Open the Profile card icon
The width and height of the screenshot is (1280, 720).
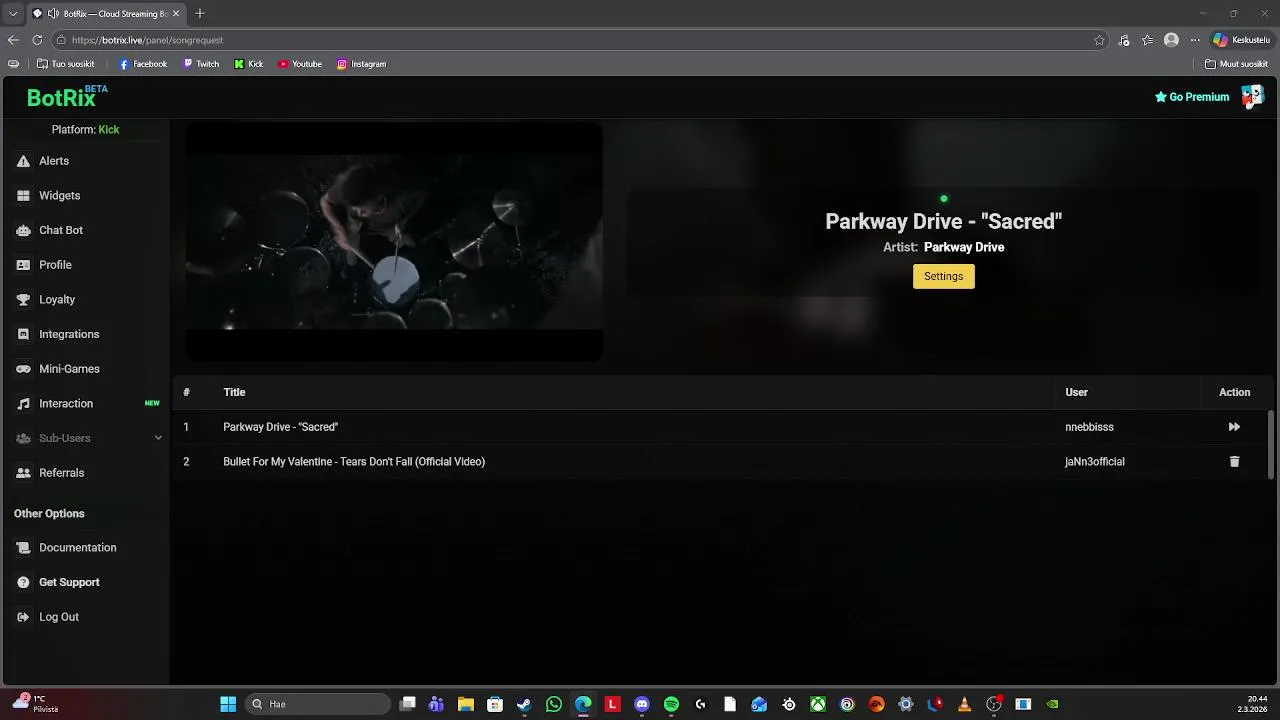[x=23, y=265]
